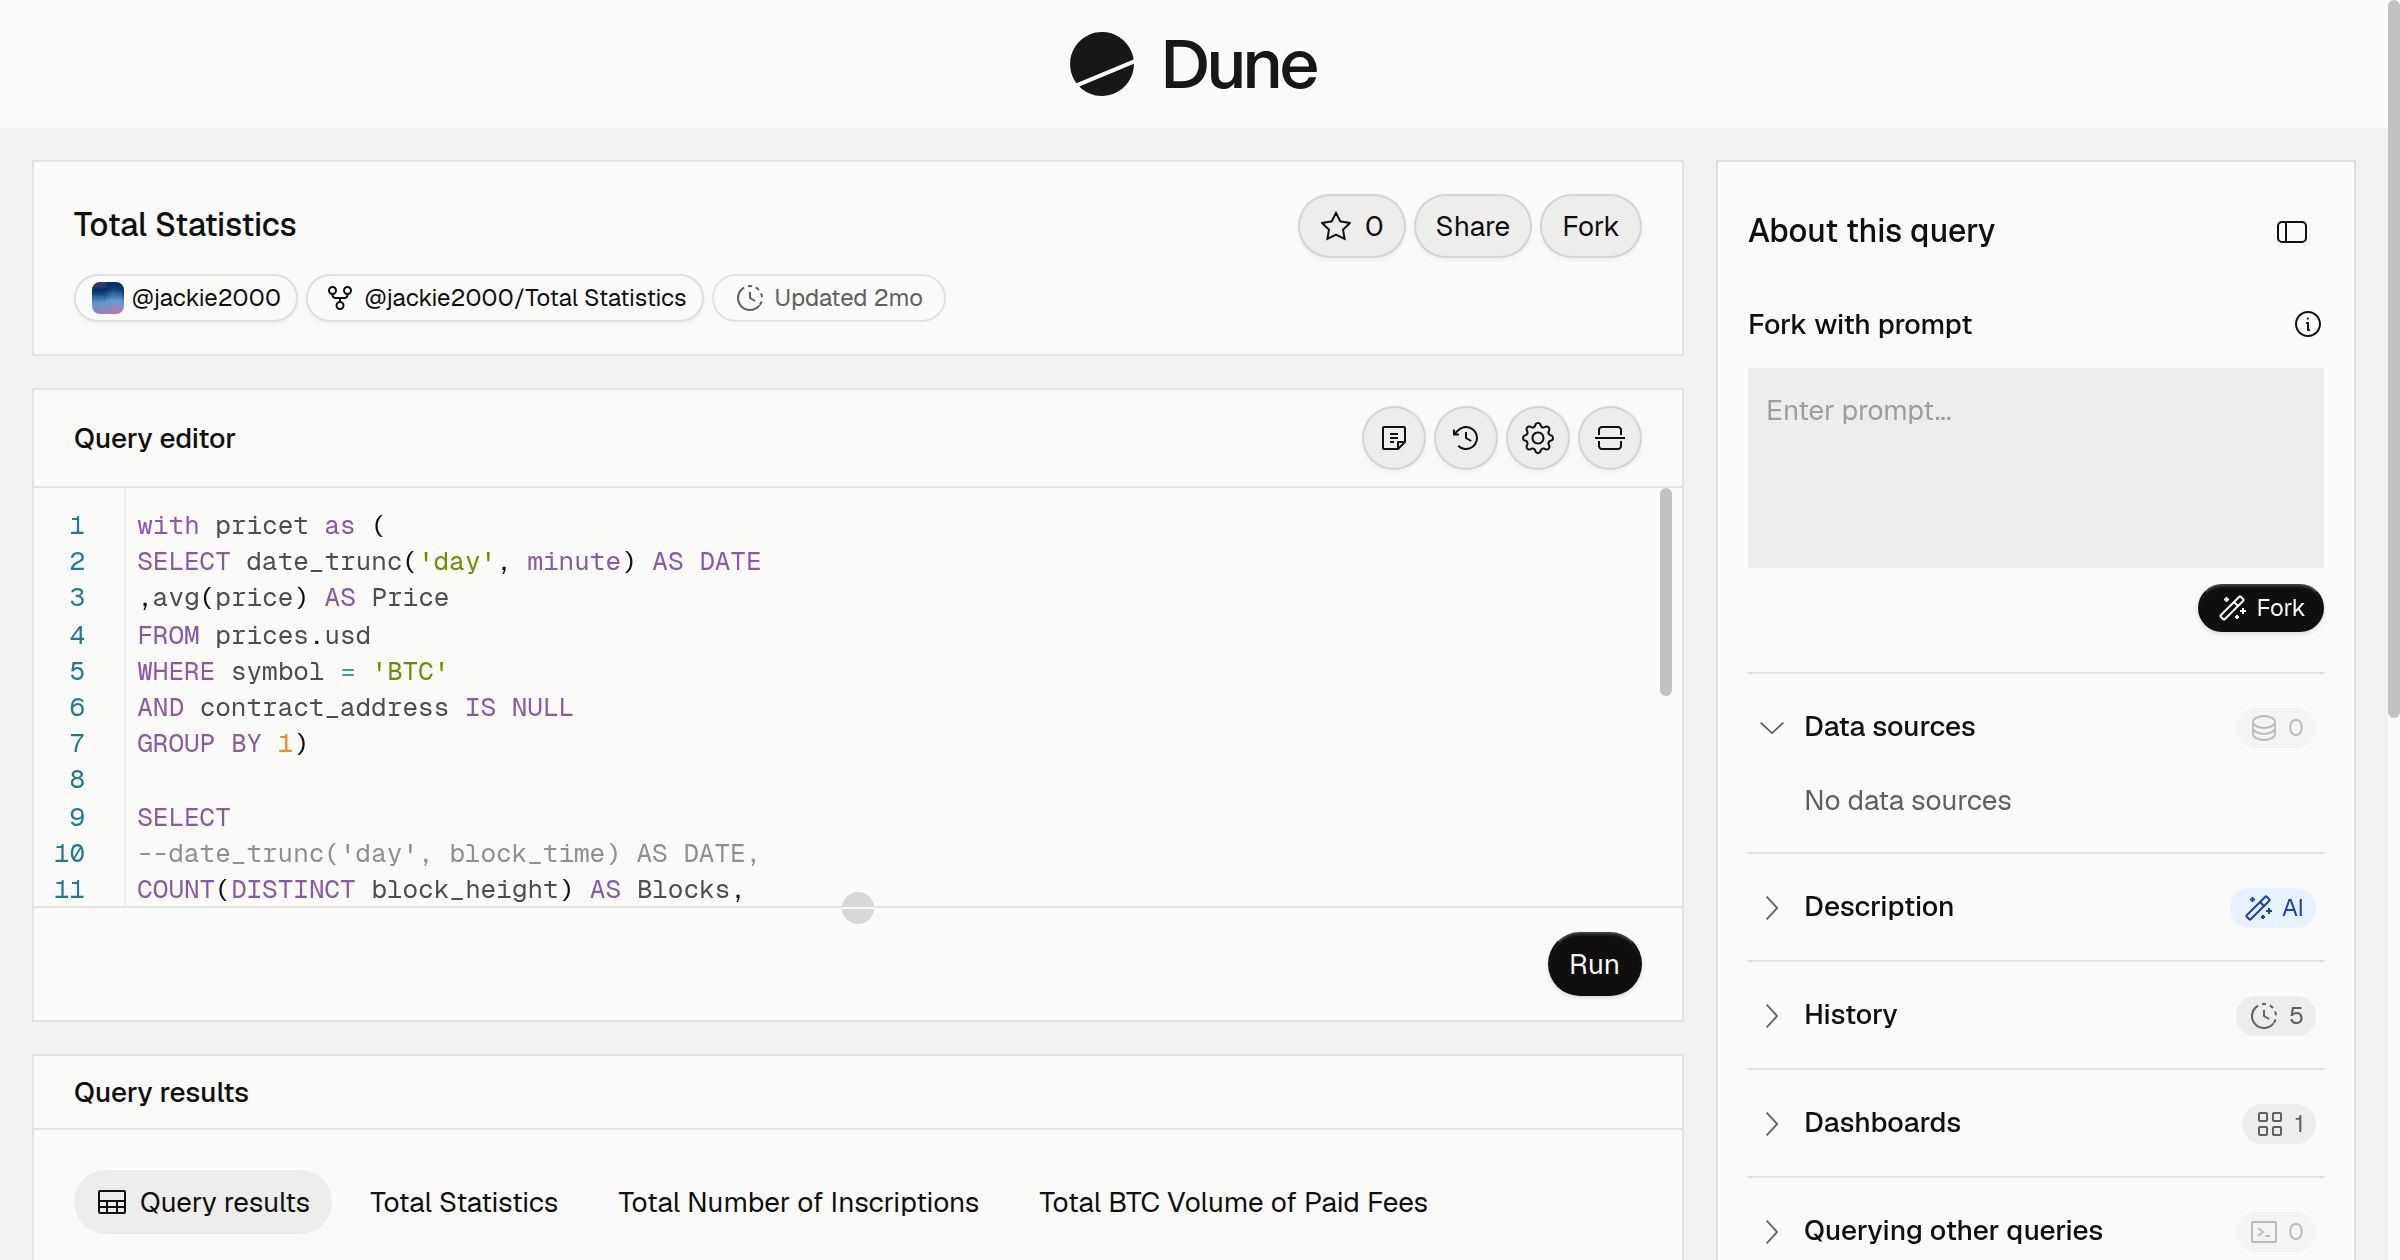Select the Query results tab
This screenshot has width=2400, height=1260.
click(x=203, y=1202)
